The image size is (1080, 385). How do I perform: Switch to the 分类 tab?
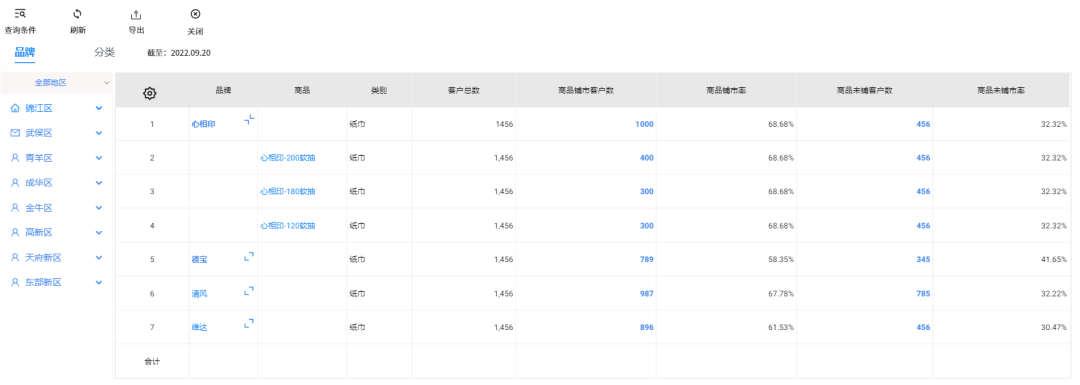point(105,52)
